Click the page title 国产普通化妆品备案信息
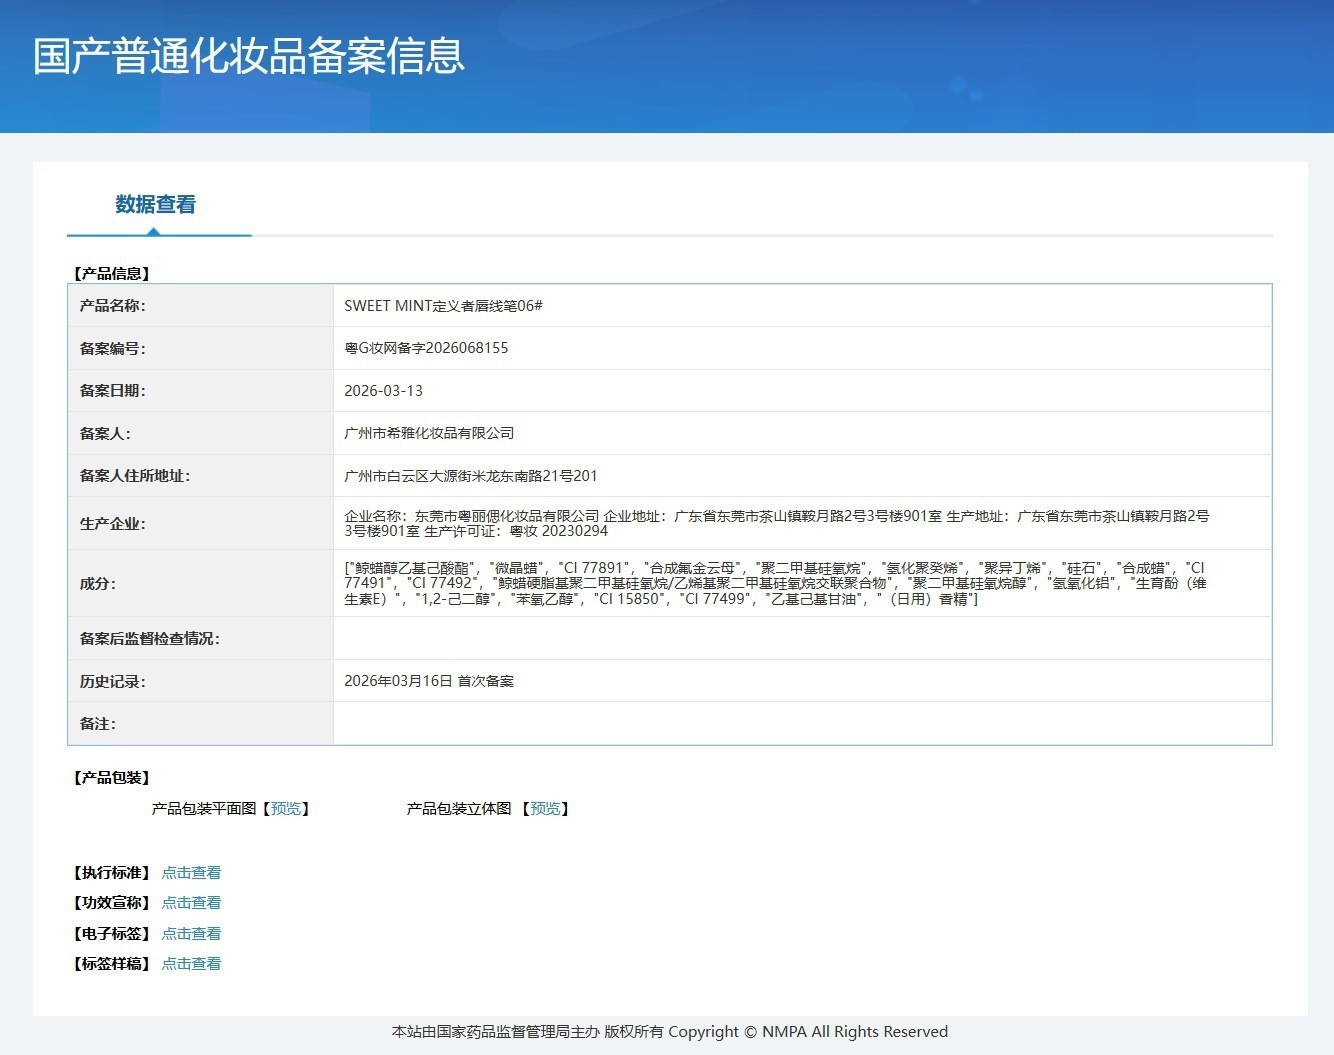The height and width of the screenshot is (1055, 1334). (x=249, y=56)
